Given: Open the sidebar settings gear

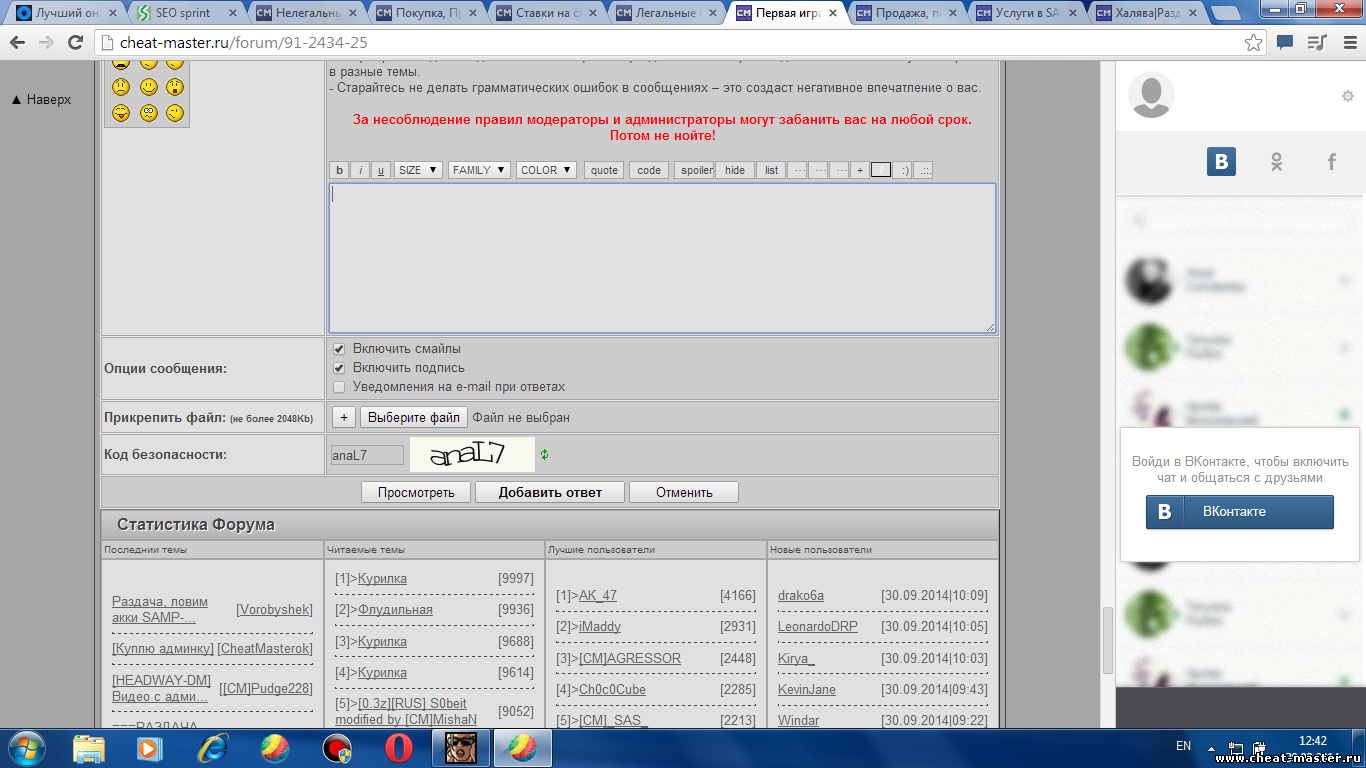Looking at the screenshot, I should 1347,96.
